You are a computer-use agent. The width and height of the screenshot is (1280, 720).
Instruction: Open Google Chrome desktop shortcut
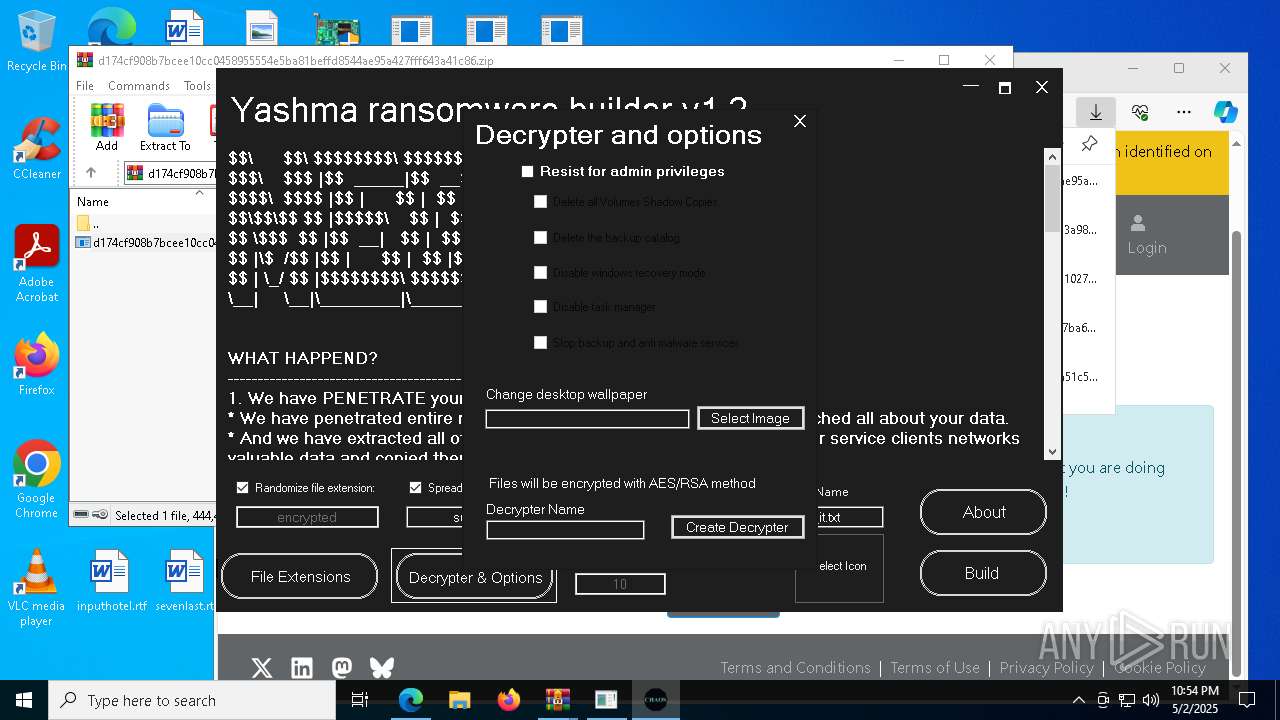[x=36, y=480]
